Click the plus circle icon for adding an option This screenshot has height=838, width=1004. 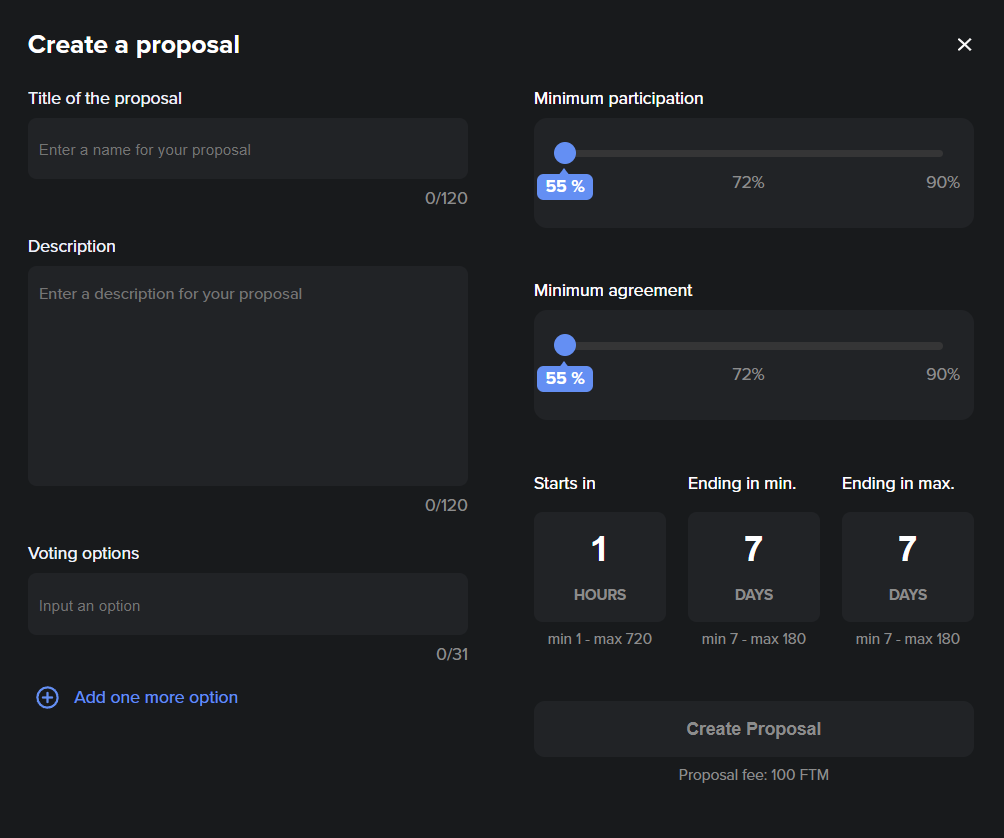pyautogui.click(x=47, y=698)
